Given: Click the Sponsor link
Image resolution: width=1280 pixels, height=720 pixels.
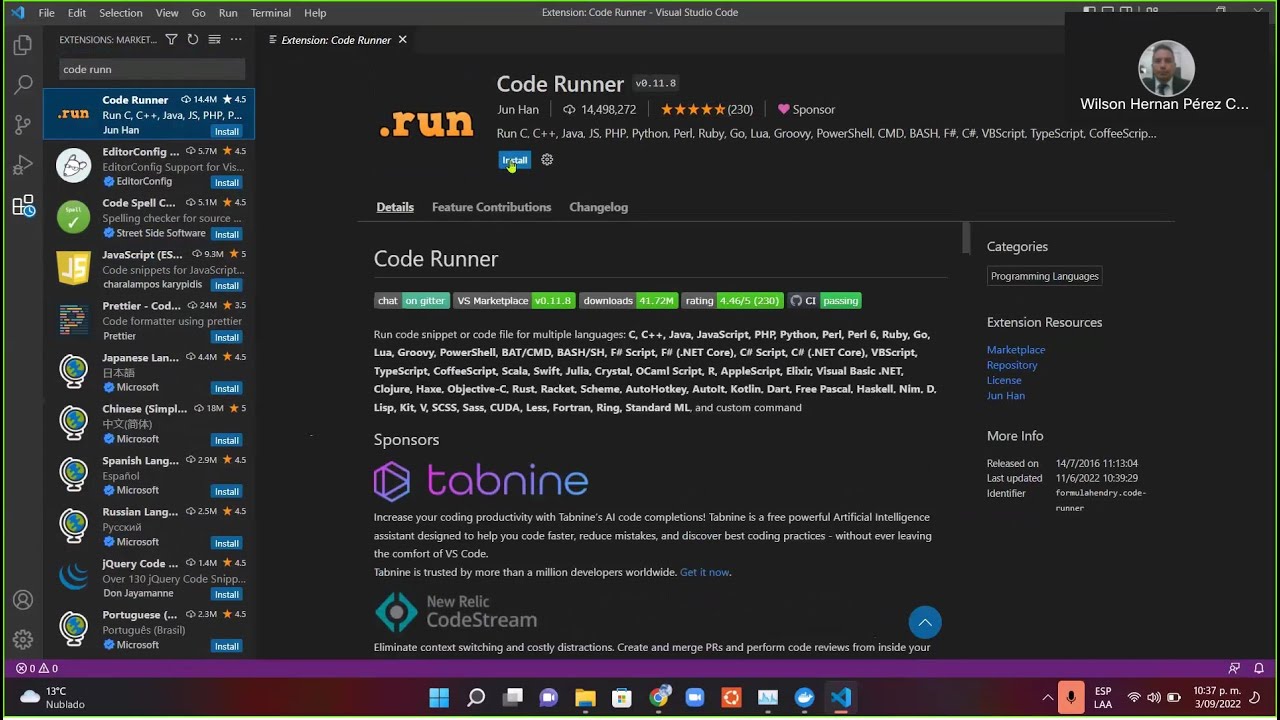Looking at the screenshot, I should click(x=806, y=109).
